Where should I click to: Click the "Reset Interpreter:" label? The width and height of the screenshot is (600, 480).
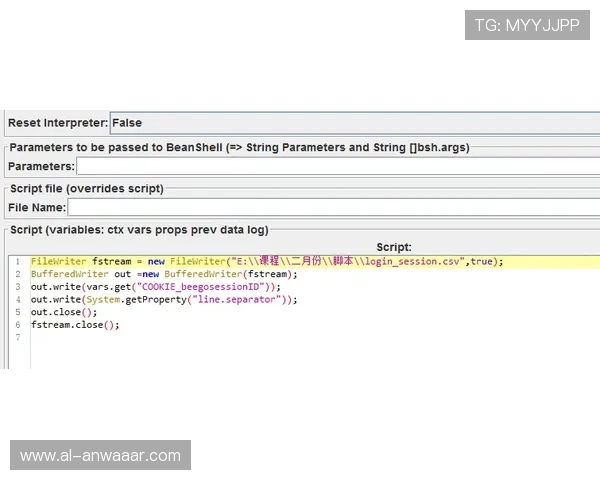(57, 123)
